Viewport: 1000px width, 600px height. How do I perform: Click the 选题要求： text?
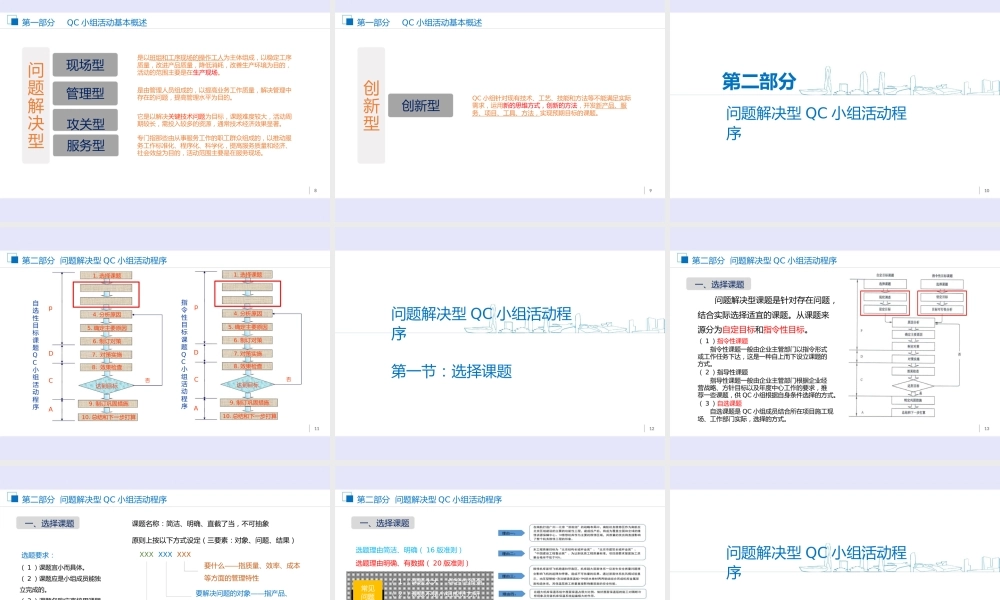38,555
